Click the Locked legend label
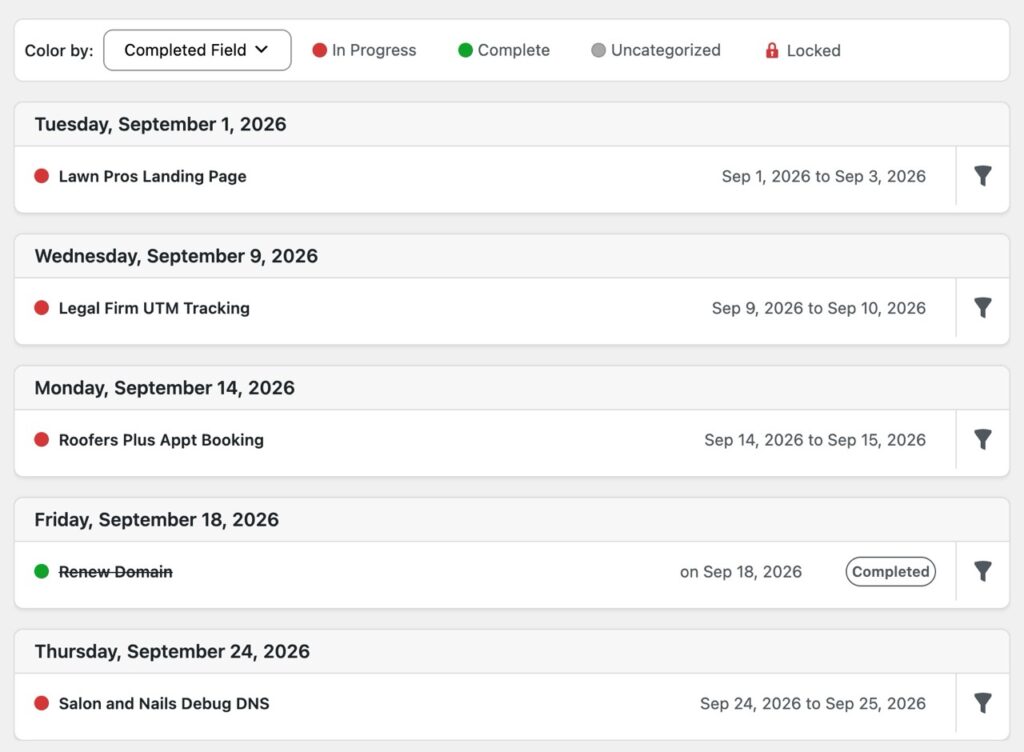This screenshot has height=752, width=1024. (814, 50)
